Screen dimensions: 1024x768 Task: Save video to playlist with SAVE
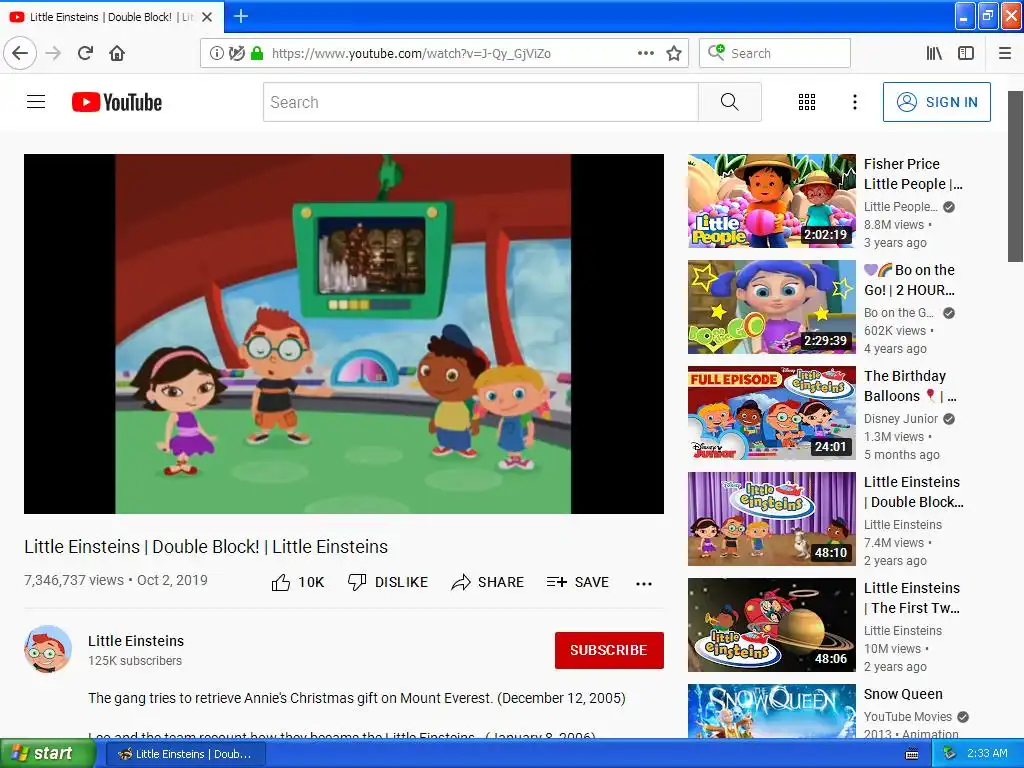pyautogui.click(x=577, y=582)
